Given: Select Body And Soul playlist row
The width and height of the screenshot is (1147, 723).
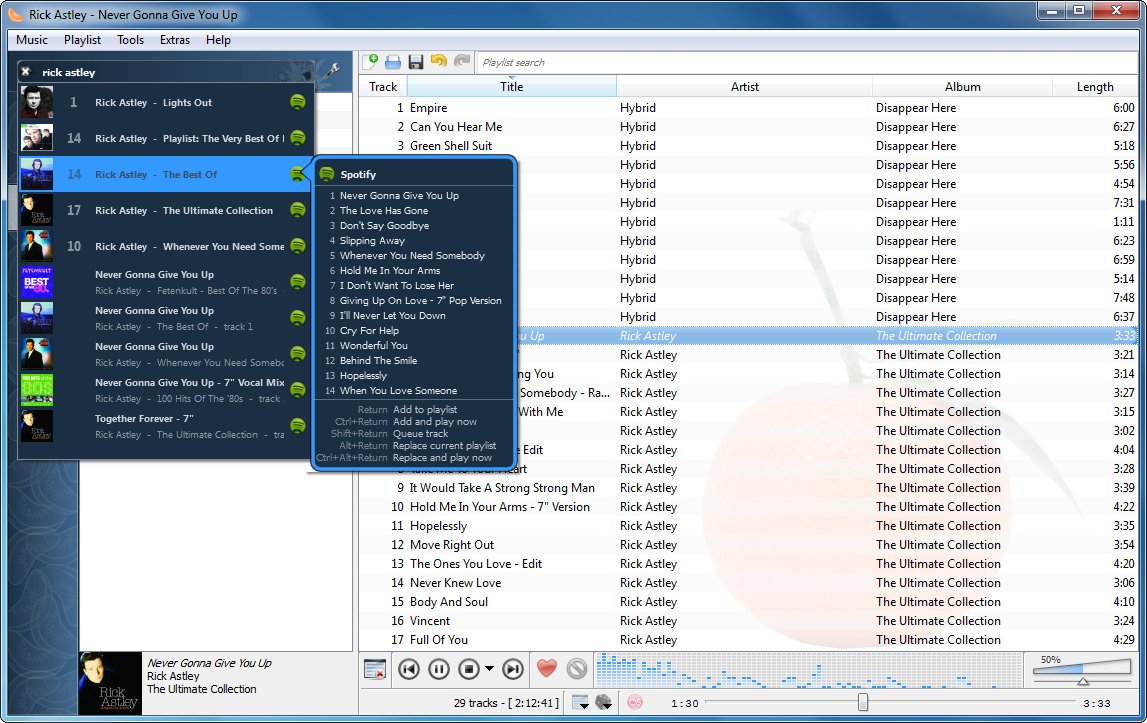Looking at the screenshot, I should coord(748,602).
